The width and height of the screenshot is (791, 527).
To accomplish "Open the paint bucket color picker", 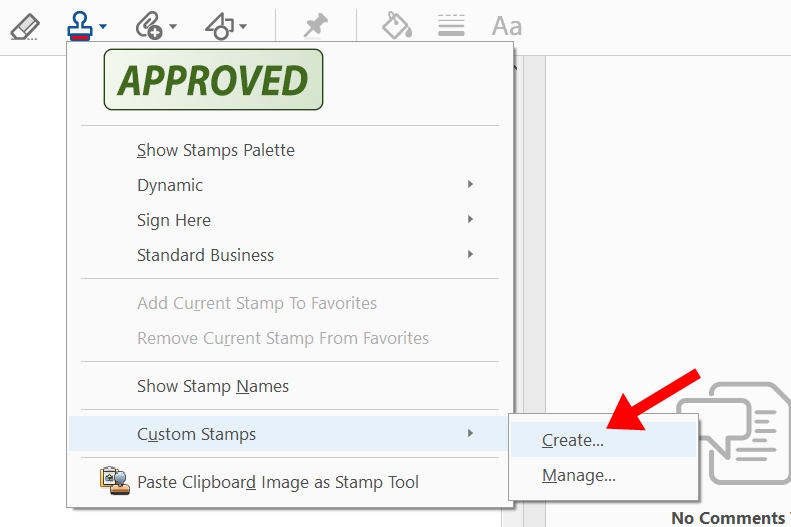I will click(397, 26).
